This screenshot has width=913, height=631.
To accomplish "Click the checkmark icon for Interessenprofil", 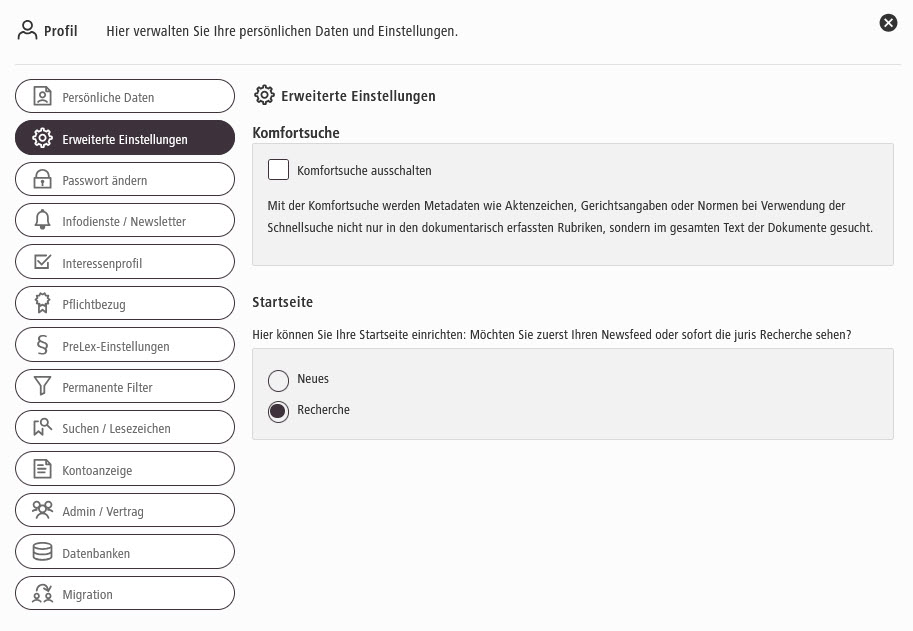I will click(x=42, y=263).
